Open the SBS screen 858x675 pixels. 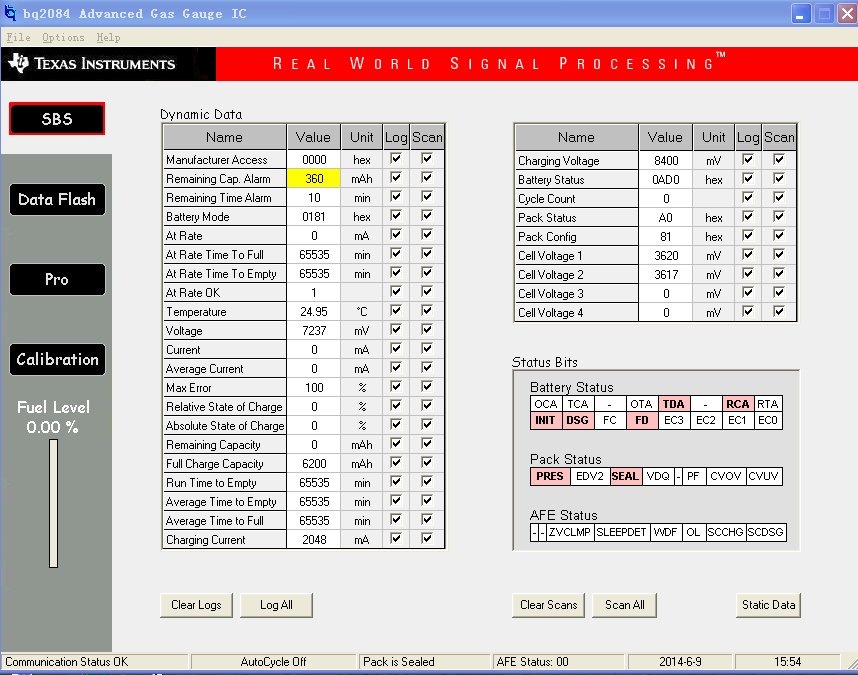tap(57, 119)
